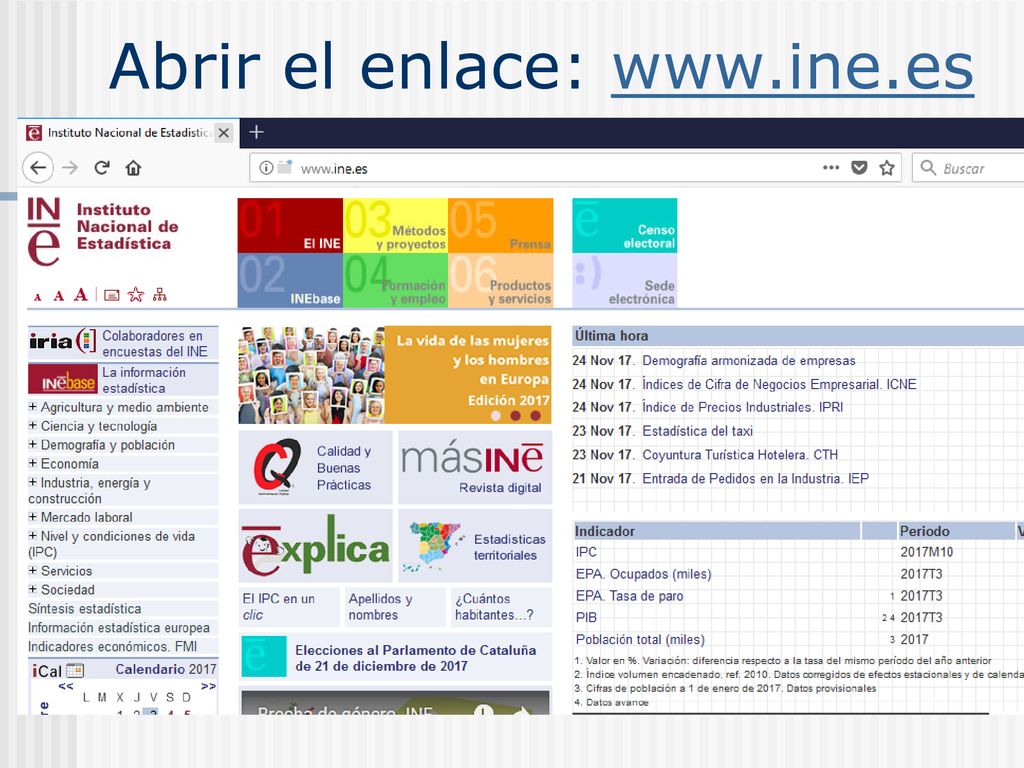The image size is (1024, 768).
Task: Go to next month in calendar
Action: [208, 686]
